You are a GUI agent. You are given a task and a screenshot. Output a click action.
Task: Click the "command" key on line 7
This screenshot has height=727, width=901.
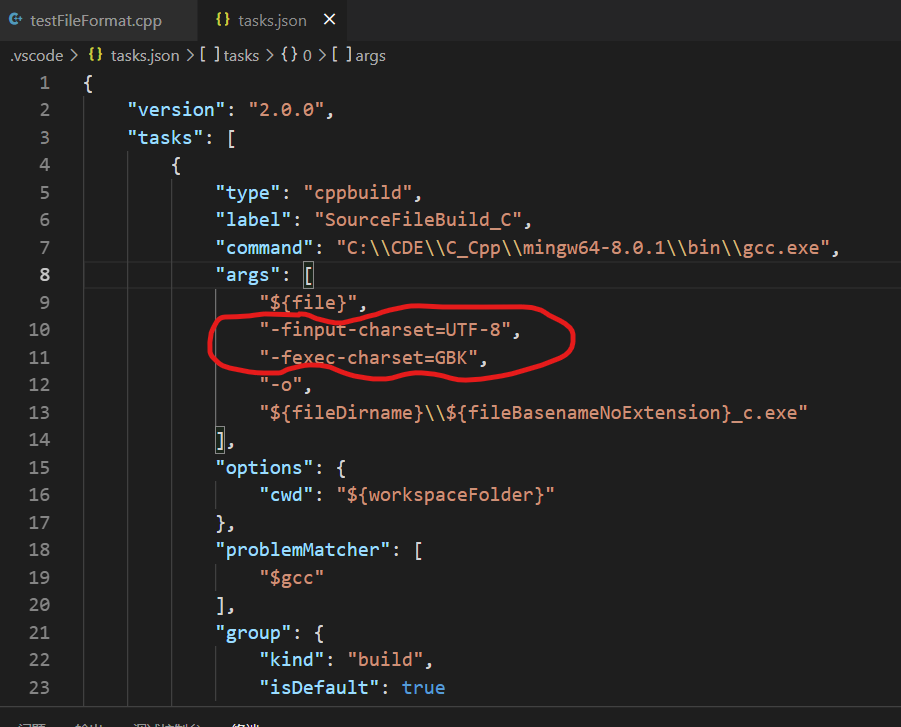pos(264,248)
